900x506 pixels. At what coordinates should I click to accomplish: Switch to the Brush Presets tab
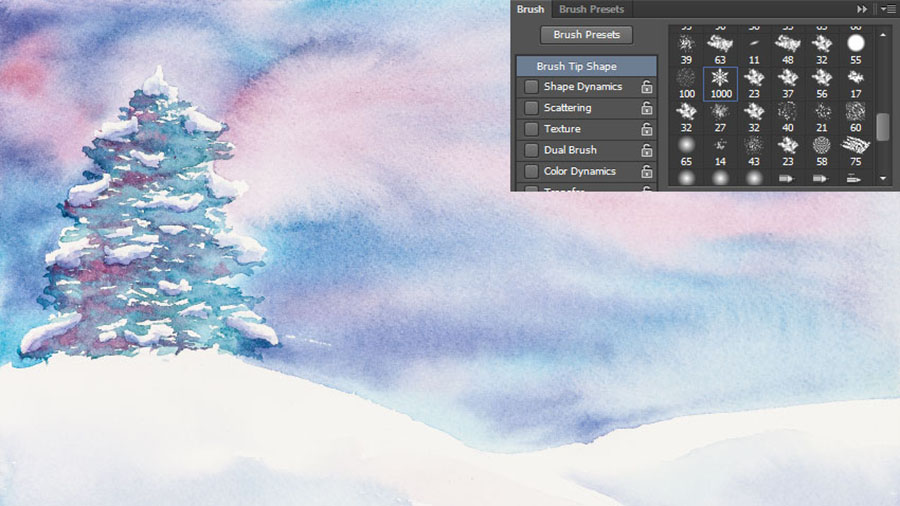click(591, 9)
